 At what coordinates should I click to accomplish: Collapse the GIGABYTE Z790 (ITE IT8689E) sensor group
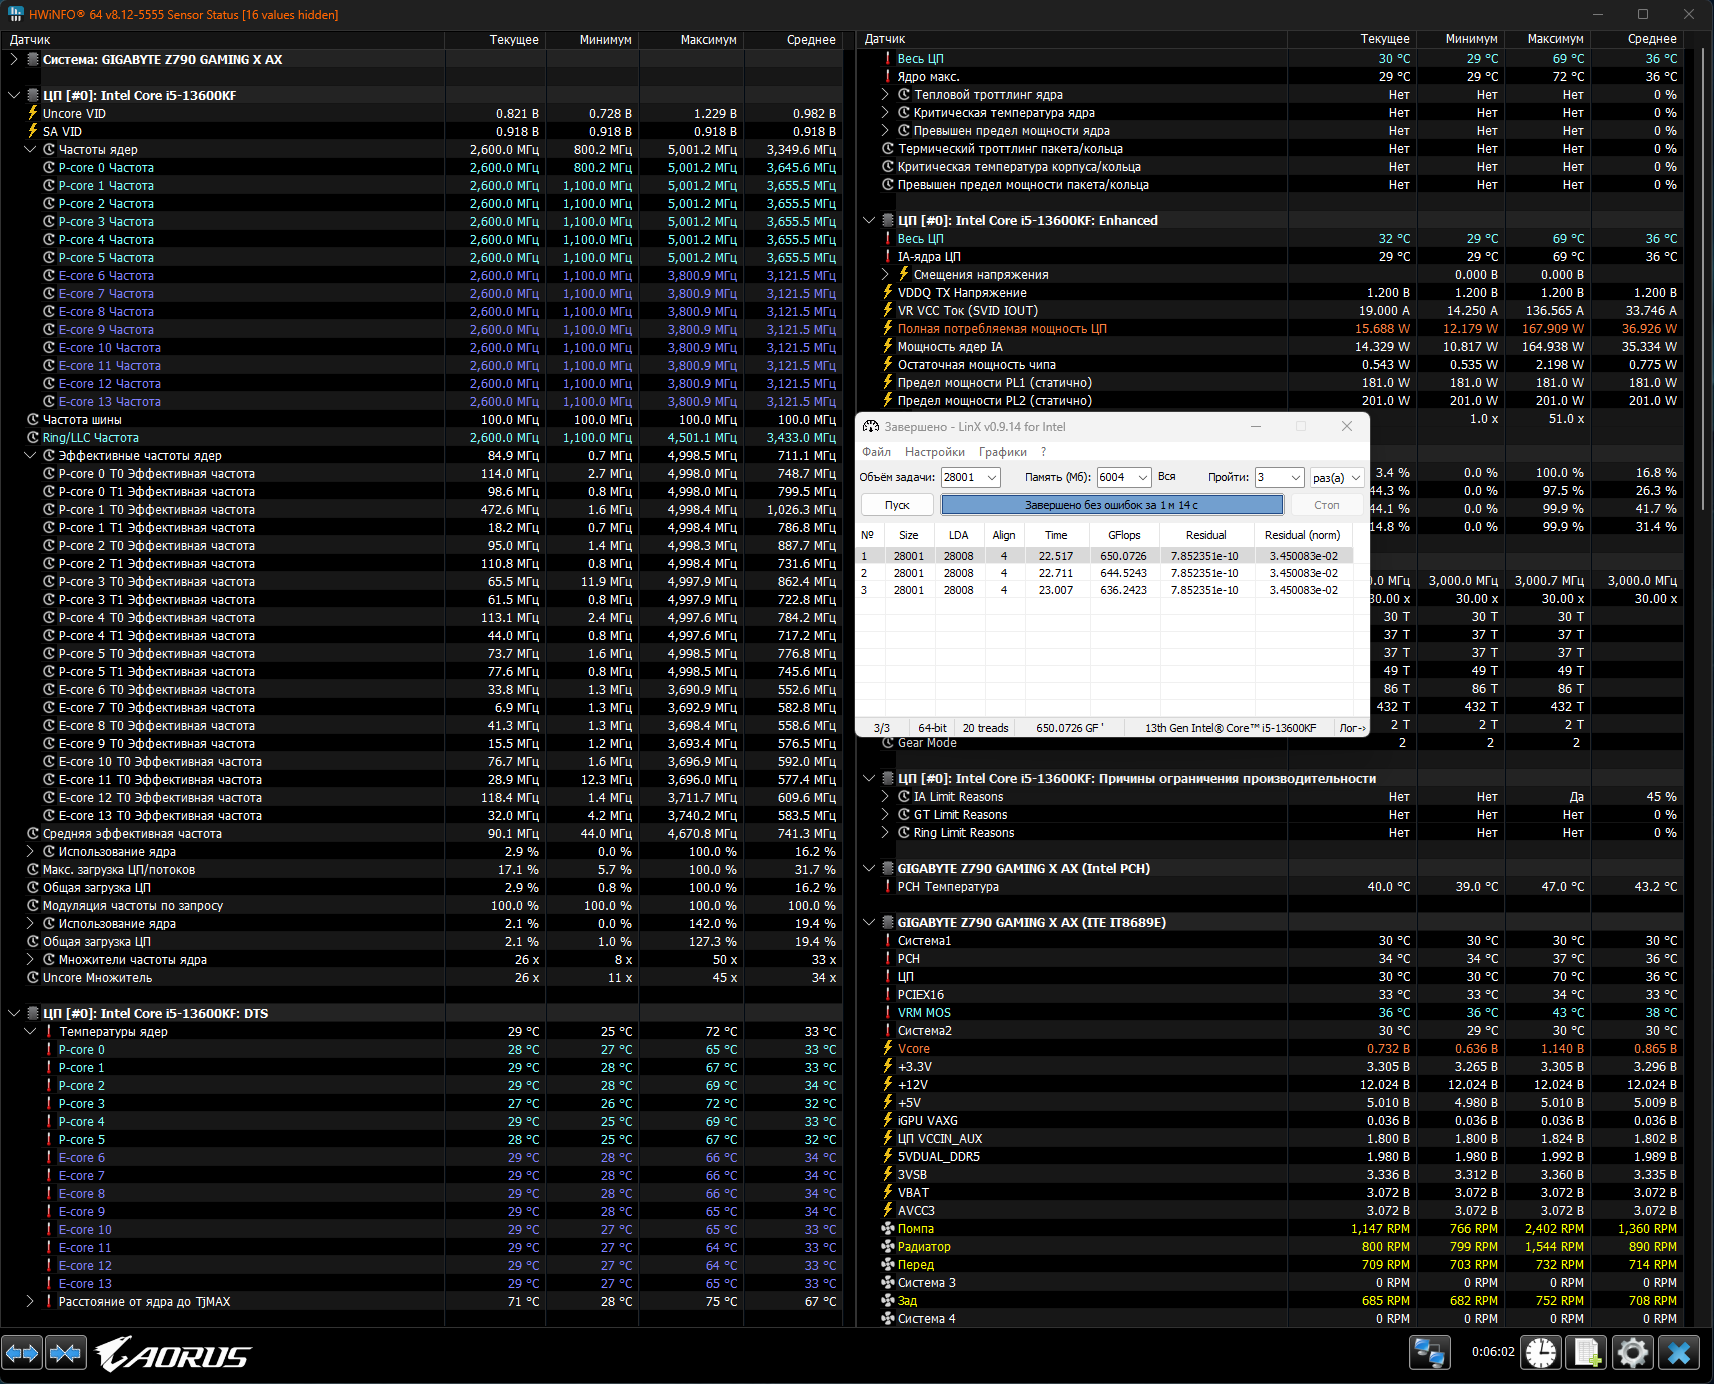(x=869, y=922)
